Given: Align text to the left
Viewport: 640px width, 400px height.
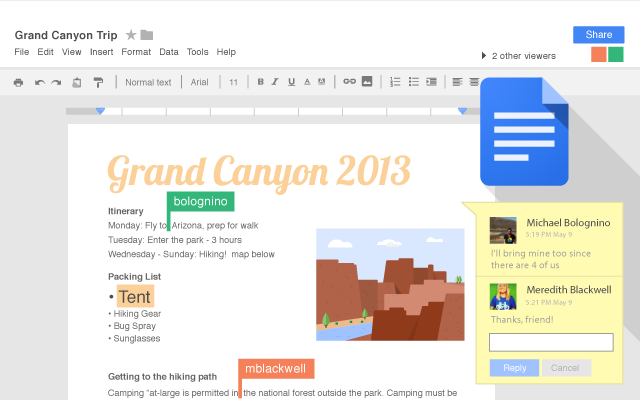Looking at the screenshot, I should (x=457, y=82).
